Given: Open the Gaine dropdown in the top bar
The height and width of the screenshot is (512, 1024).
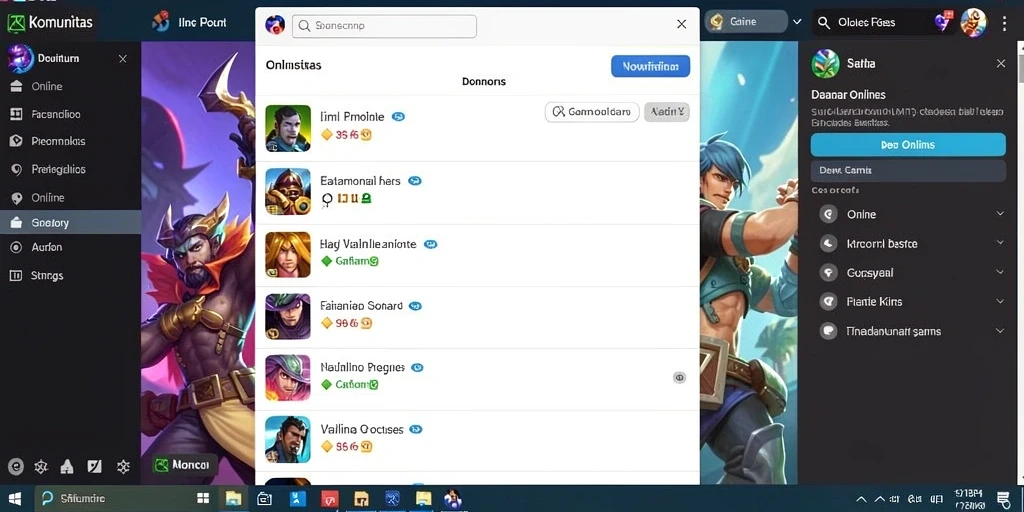Looking at the screenshot, I should point(746,22).
